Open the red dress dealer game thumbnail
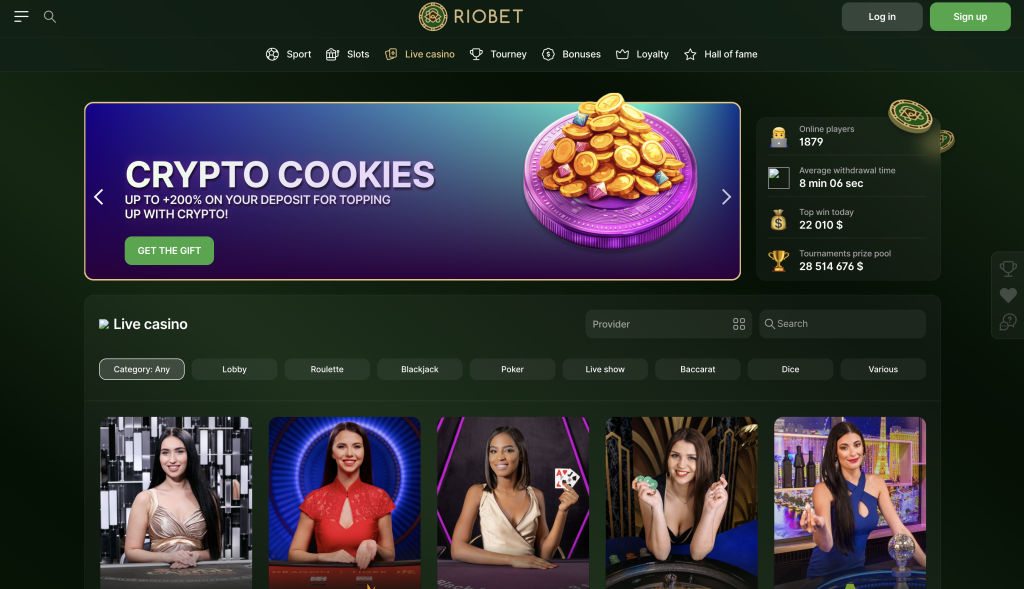Viewport: 1024px width, 589px height. [x=345, y=503]
